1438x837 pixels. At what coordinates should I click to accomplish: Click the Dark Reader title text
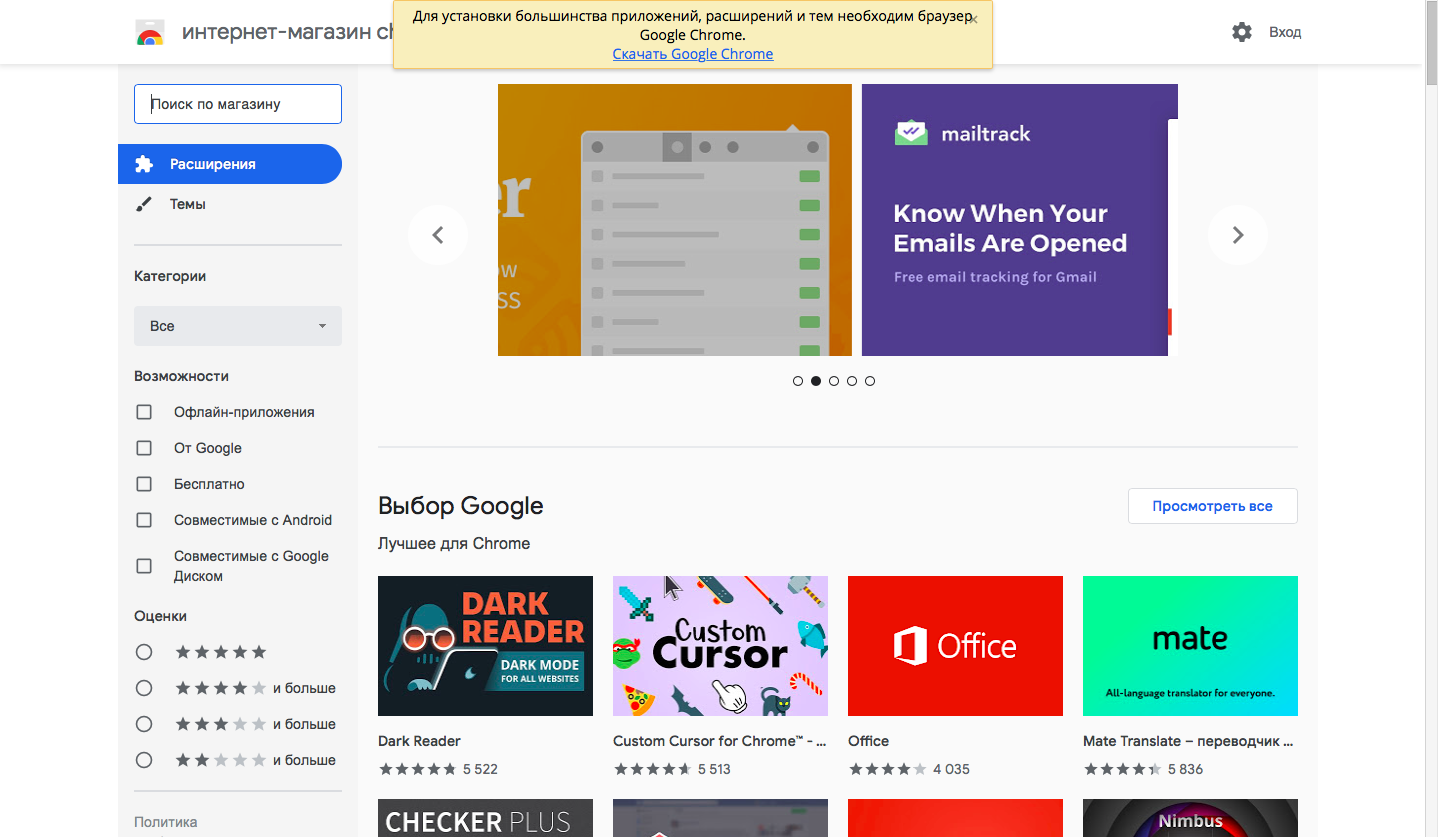click(419, 741)
